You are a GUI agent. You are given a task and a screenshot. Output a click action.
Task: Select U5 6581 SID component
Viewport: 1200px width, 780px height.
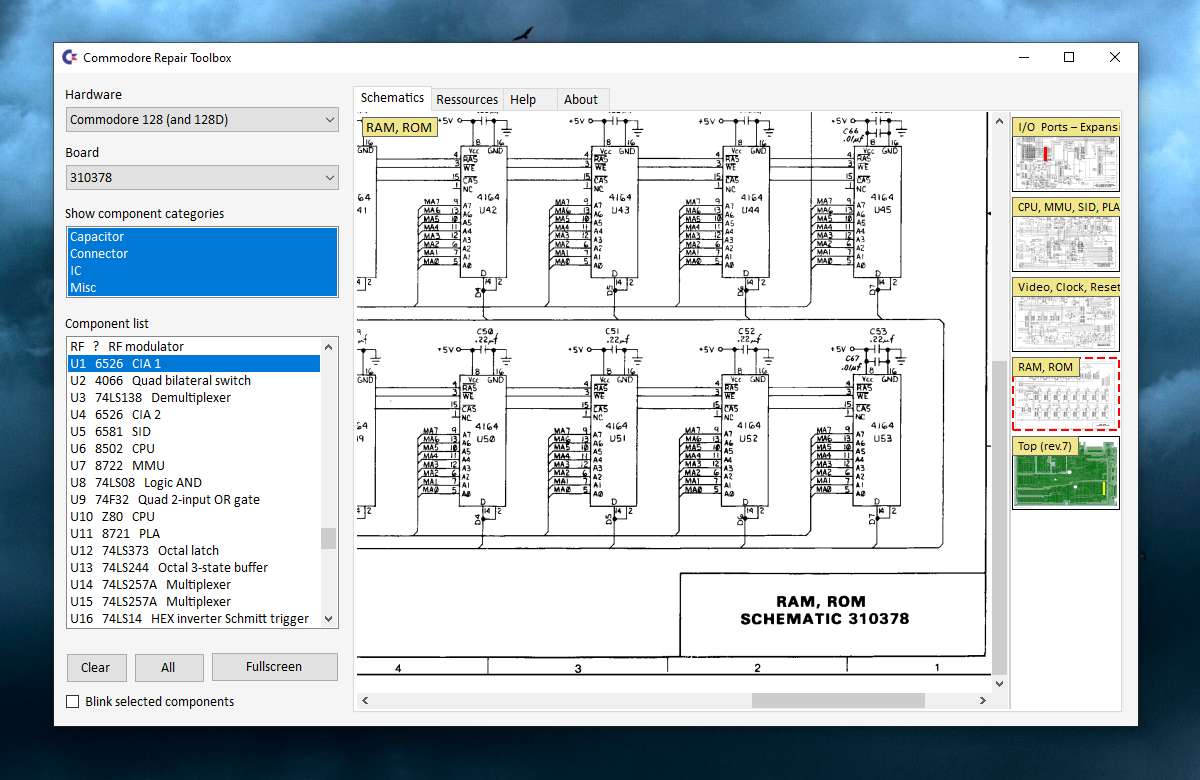(x=194, y=432)
